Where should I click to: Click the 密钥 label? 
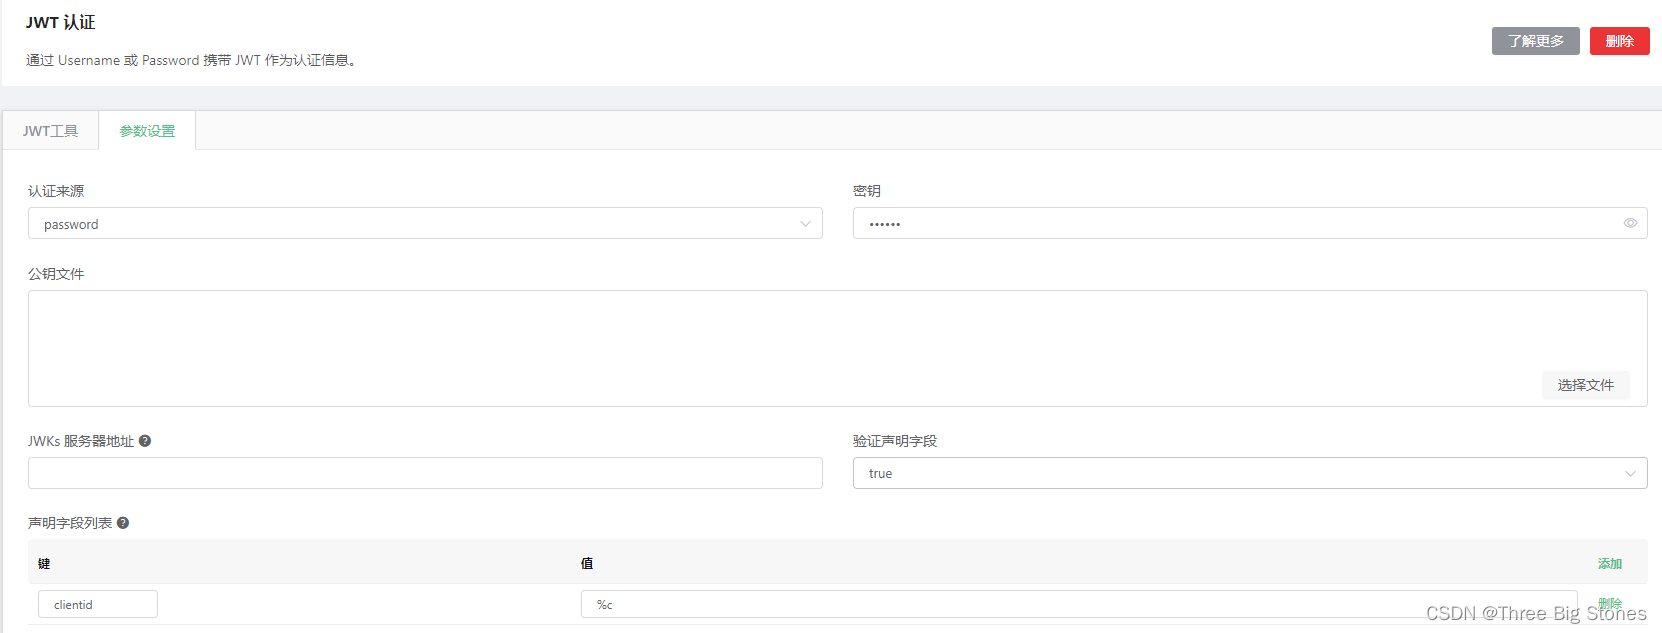click(x=867, y=191)
